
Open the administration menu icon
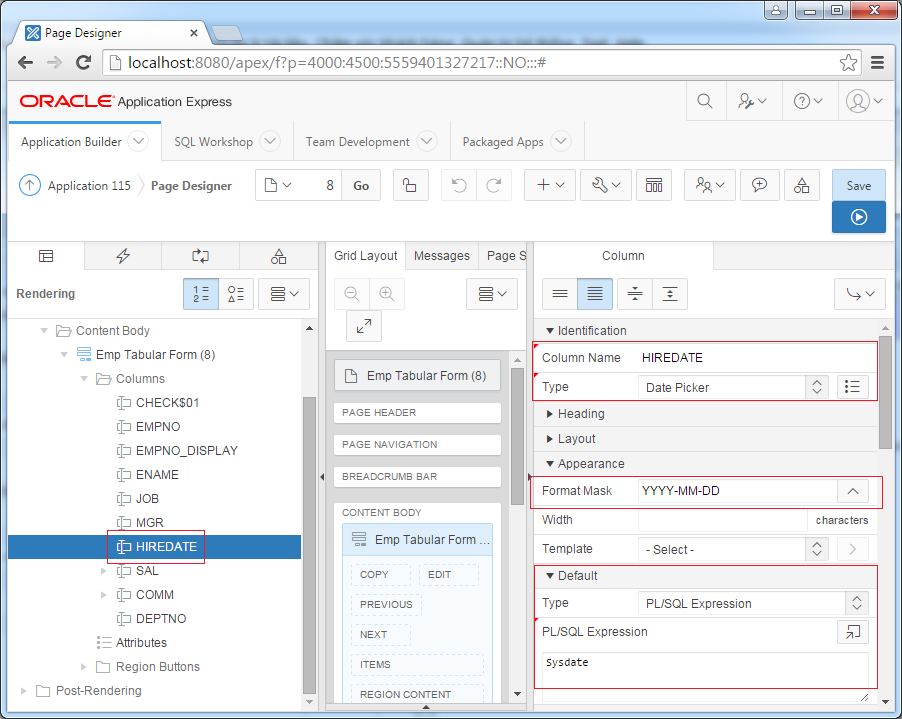752,101
